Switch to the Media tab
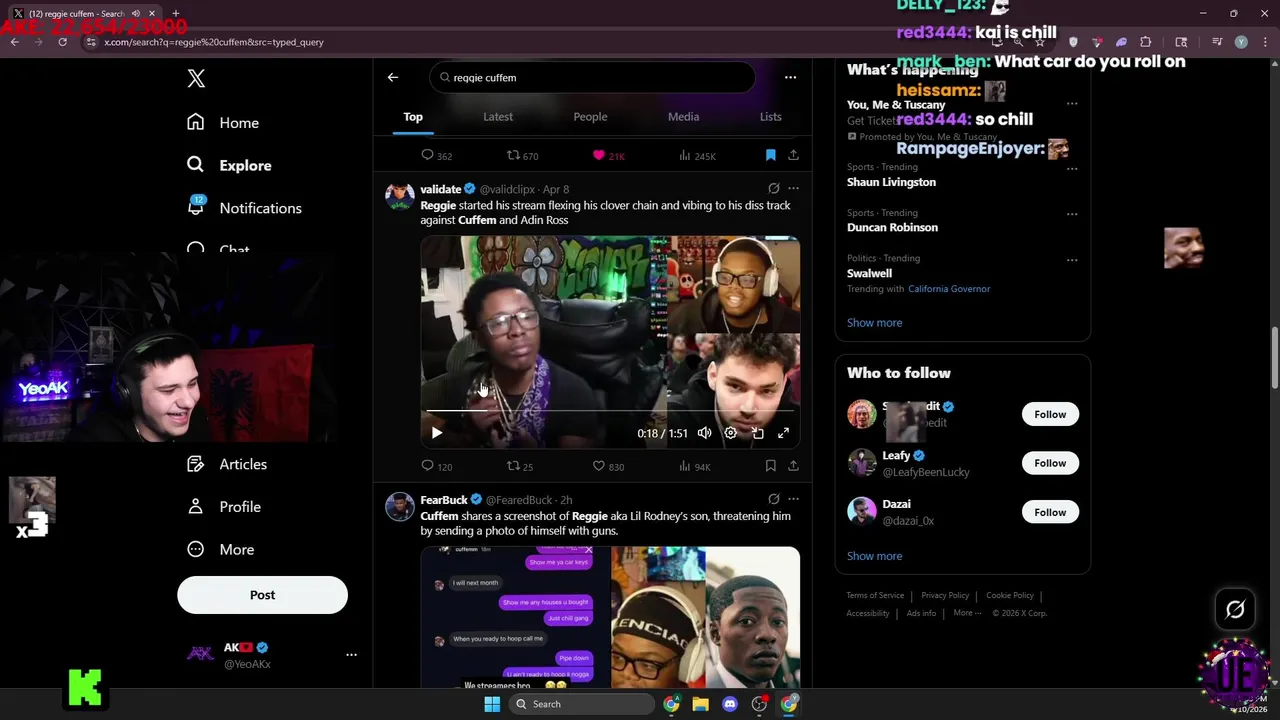 (x=683, y=117)
